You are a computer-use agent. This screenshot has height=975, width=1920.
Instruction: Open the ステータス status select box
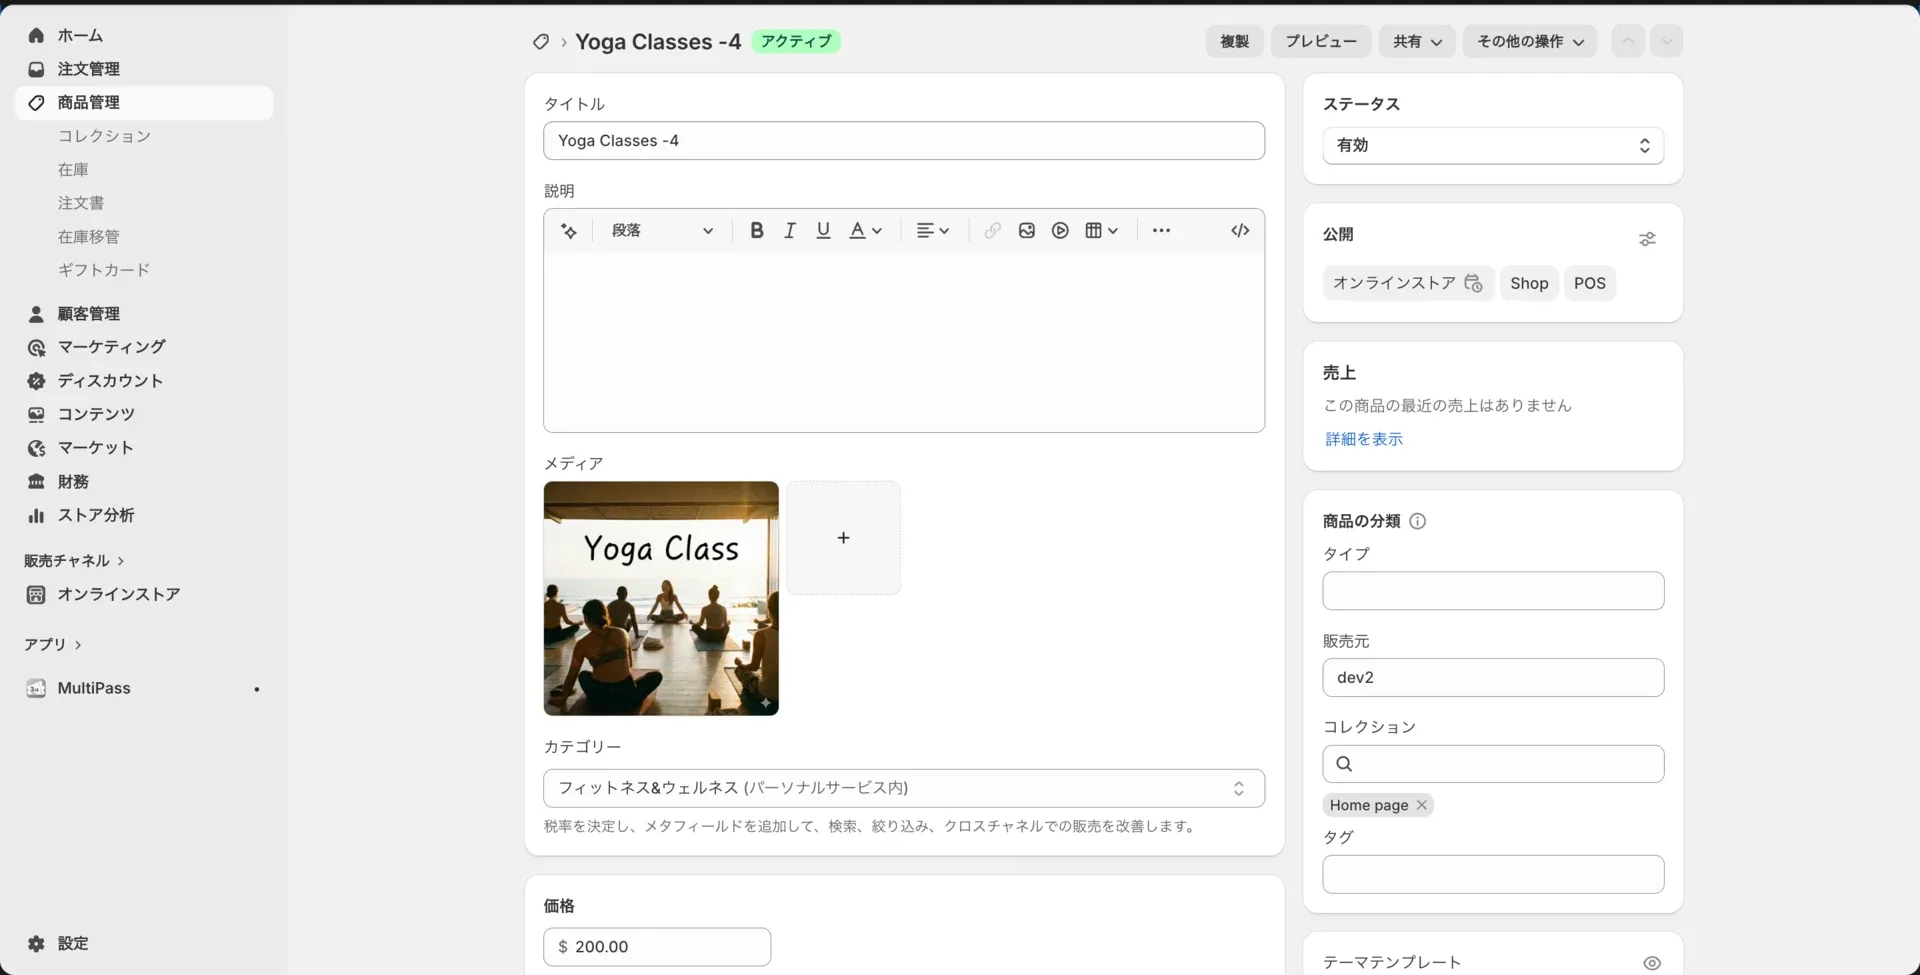[1493, 146]
